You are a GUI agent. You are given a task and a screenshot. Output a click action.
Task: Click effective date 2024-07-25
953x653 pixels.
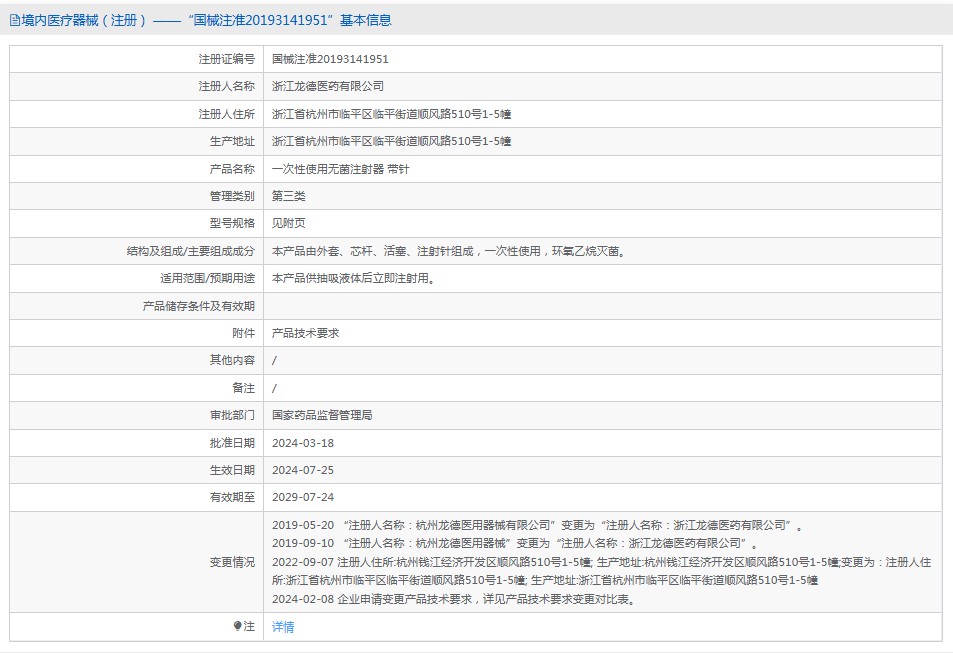(303, 469)
